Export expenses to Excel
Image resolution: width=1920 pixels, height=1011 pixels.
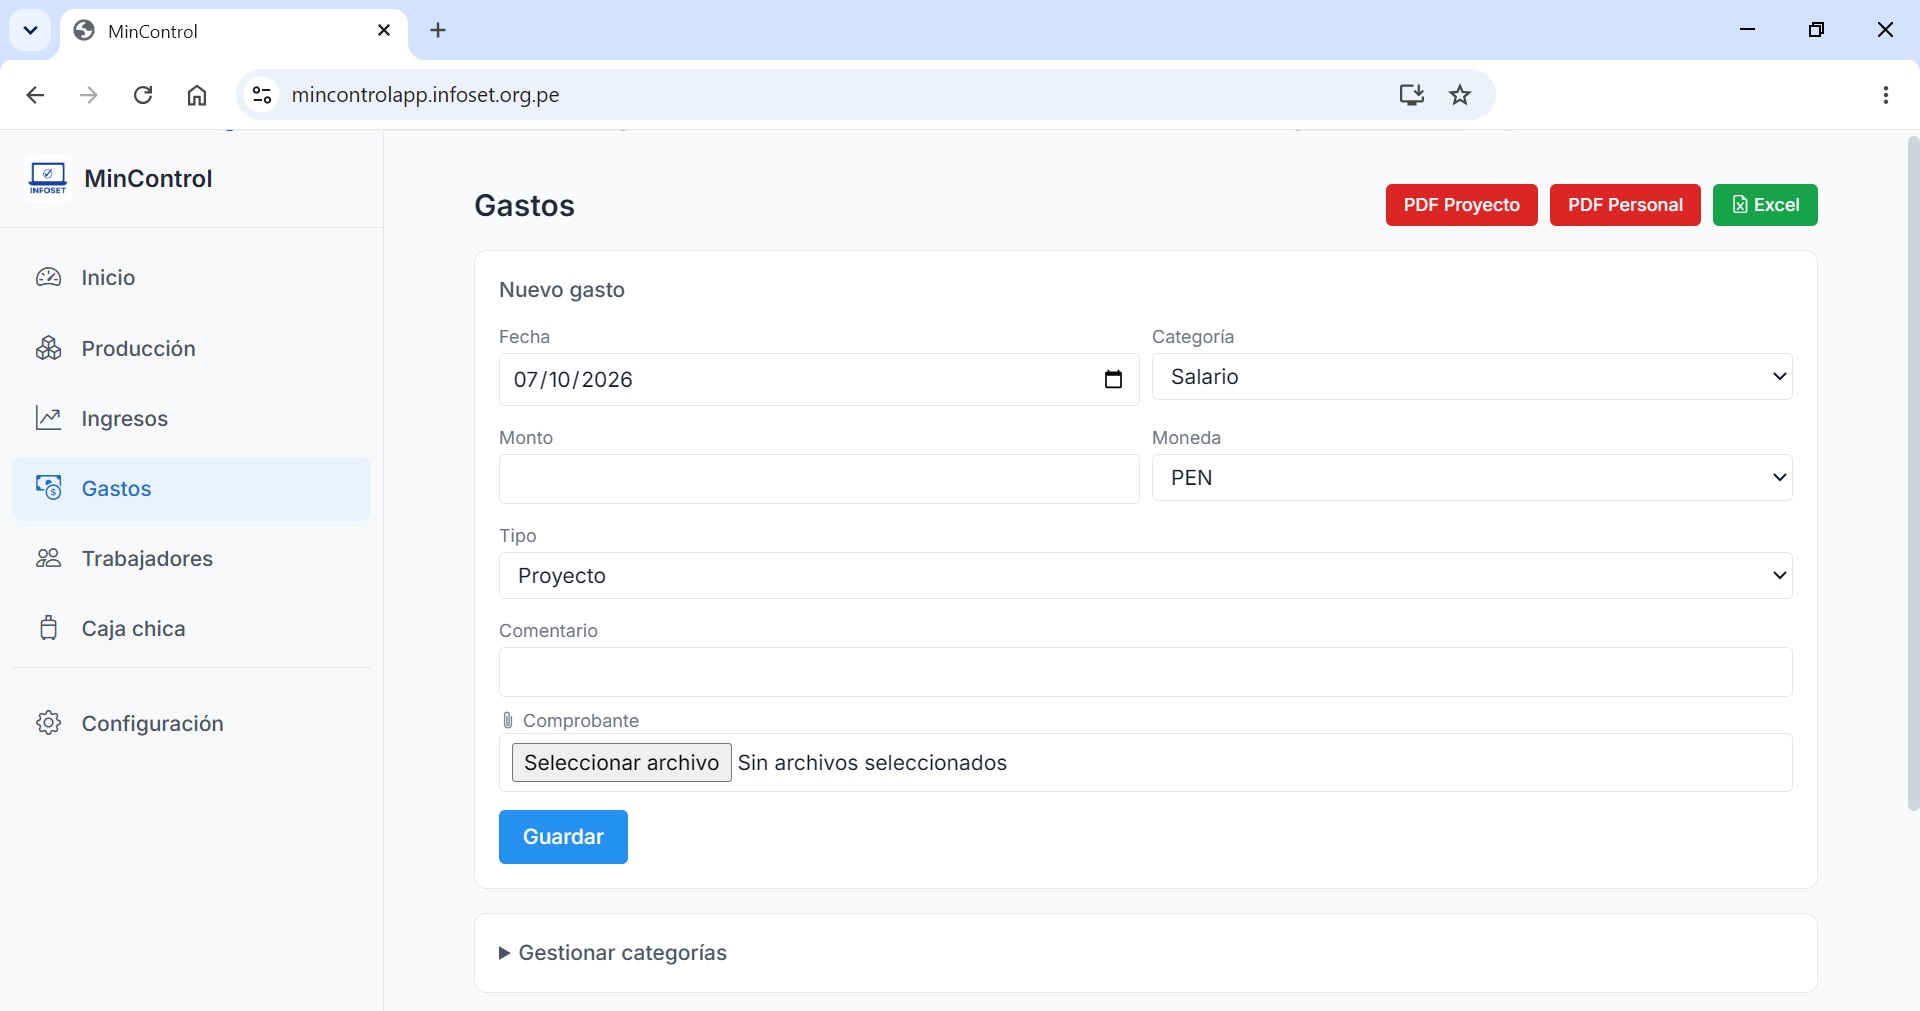coord(1765,205)
